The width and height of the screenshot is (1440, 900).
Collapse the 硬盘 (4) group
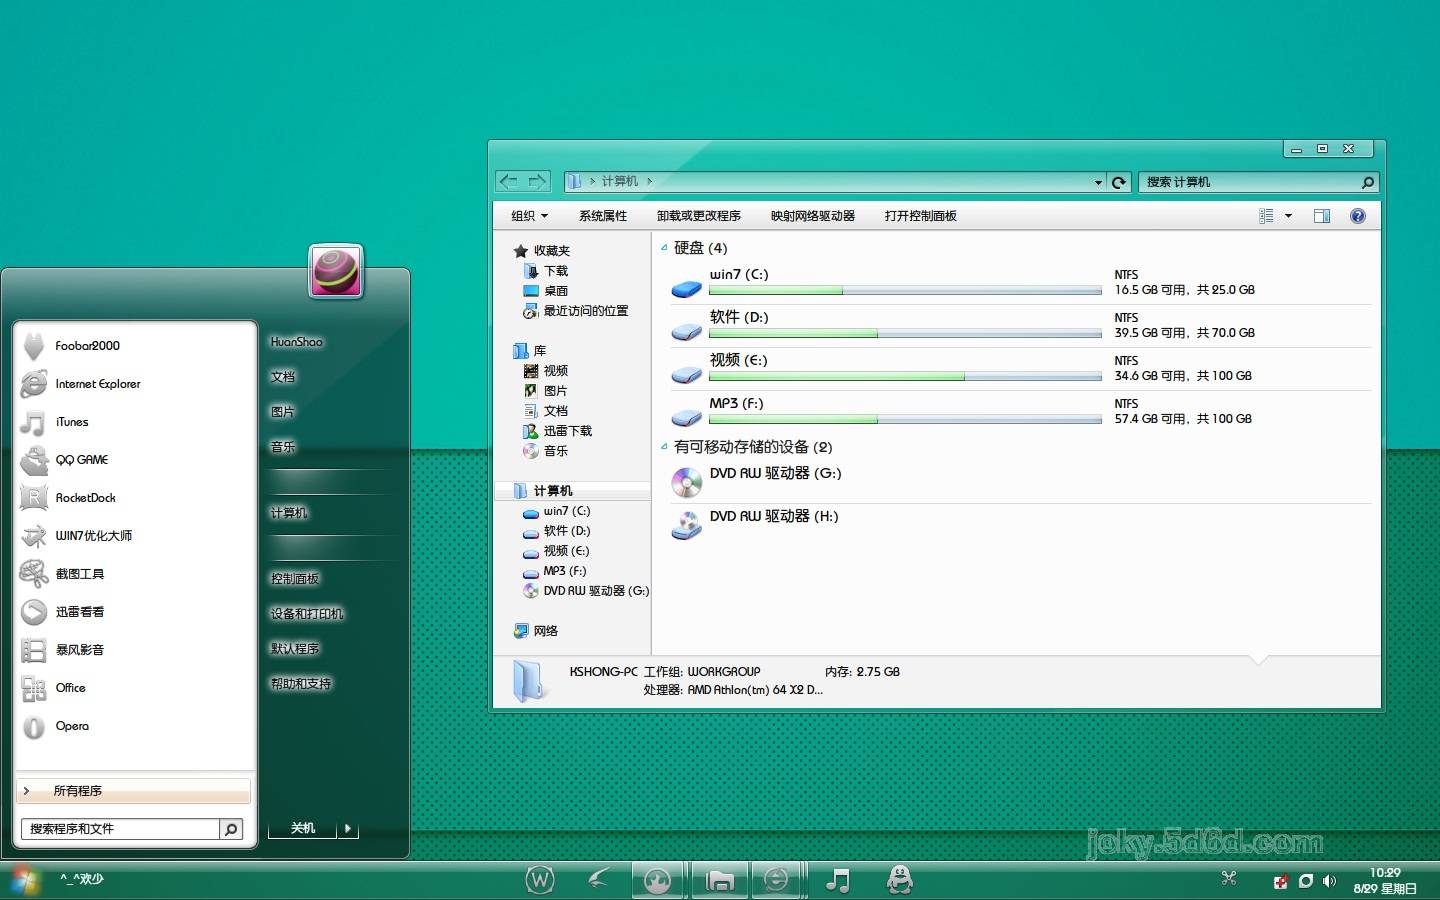[x=664, y=248]
